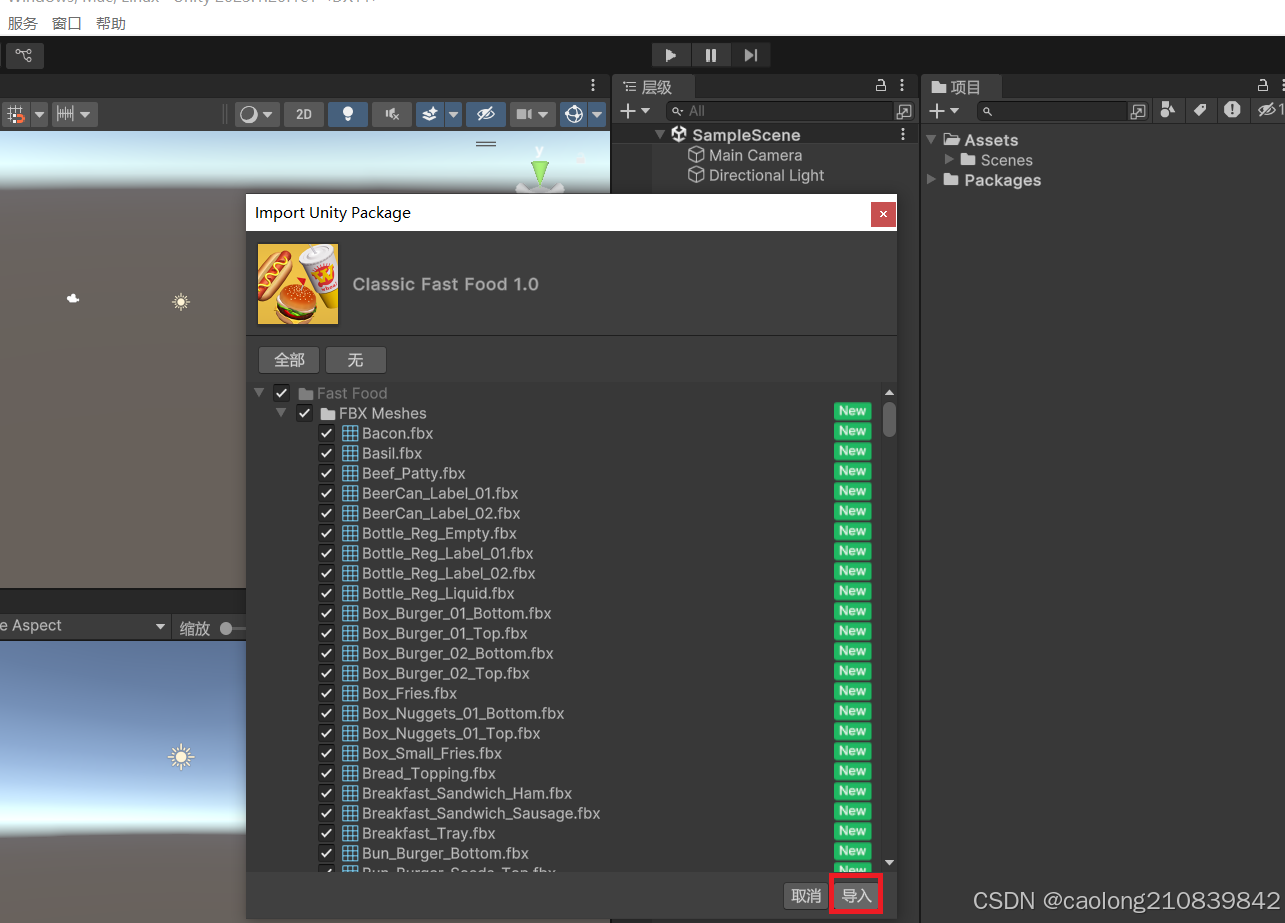Toggle hidden objects visibility eye icon

coord(486,115)
